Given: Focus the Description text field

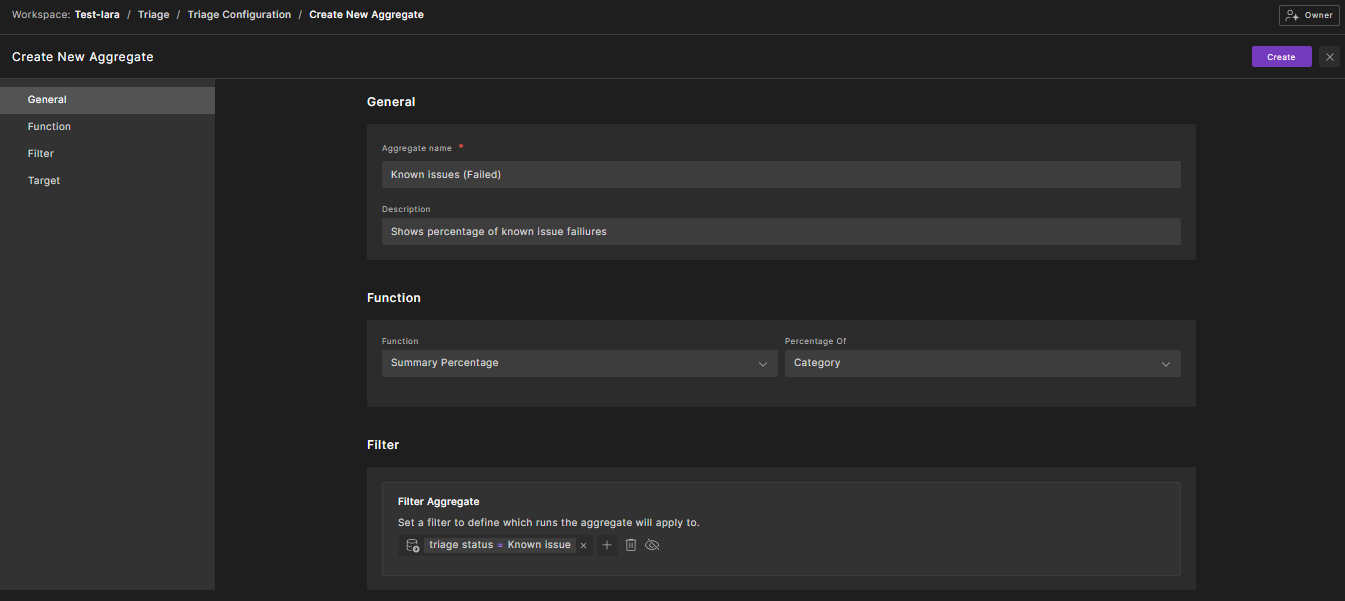Looking at the screenshot, I should (x=780, y=231).
